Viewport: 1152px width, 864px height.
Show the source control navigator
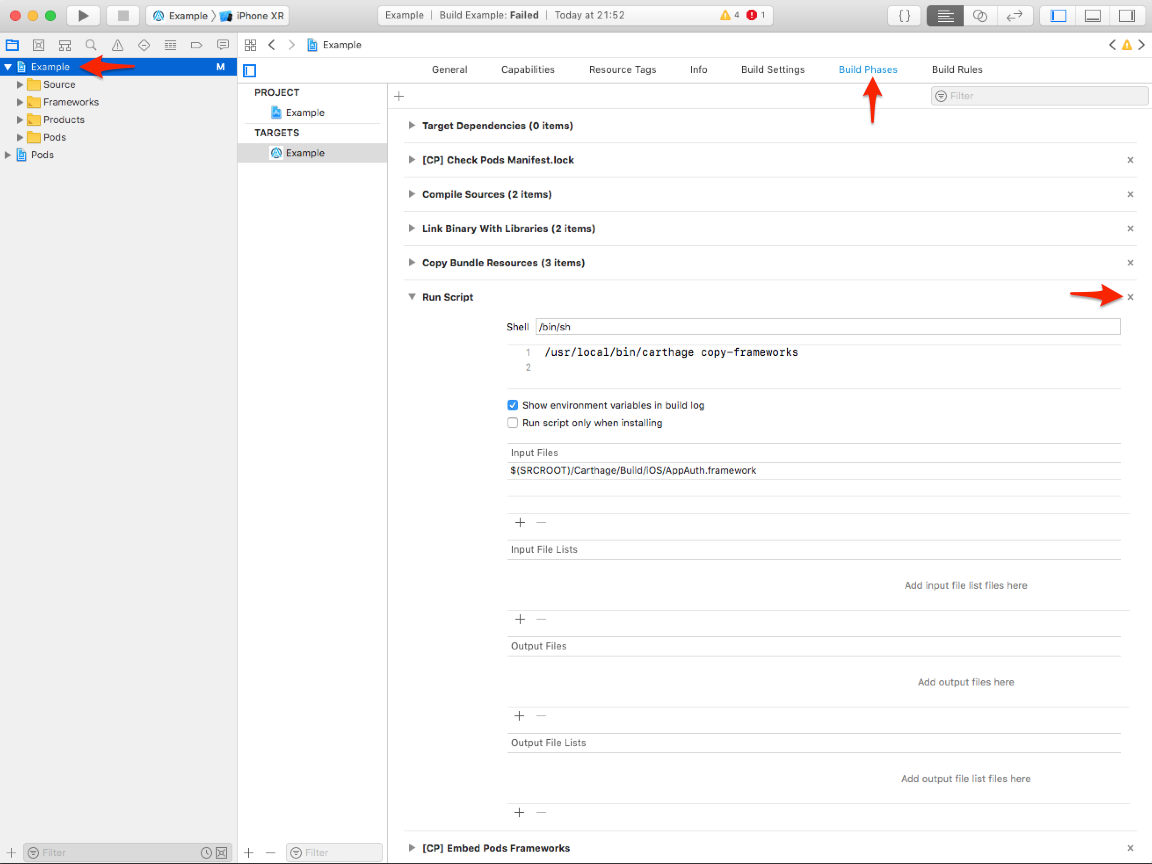[39, 45]
